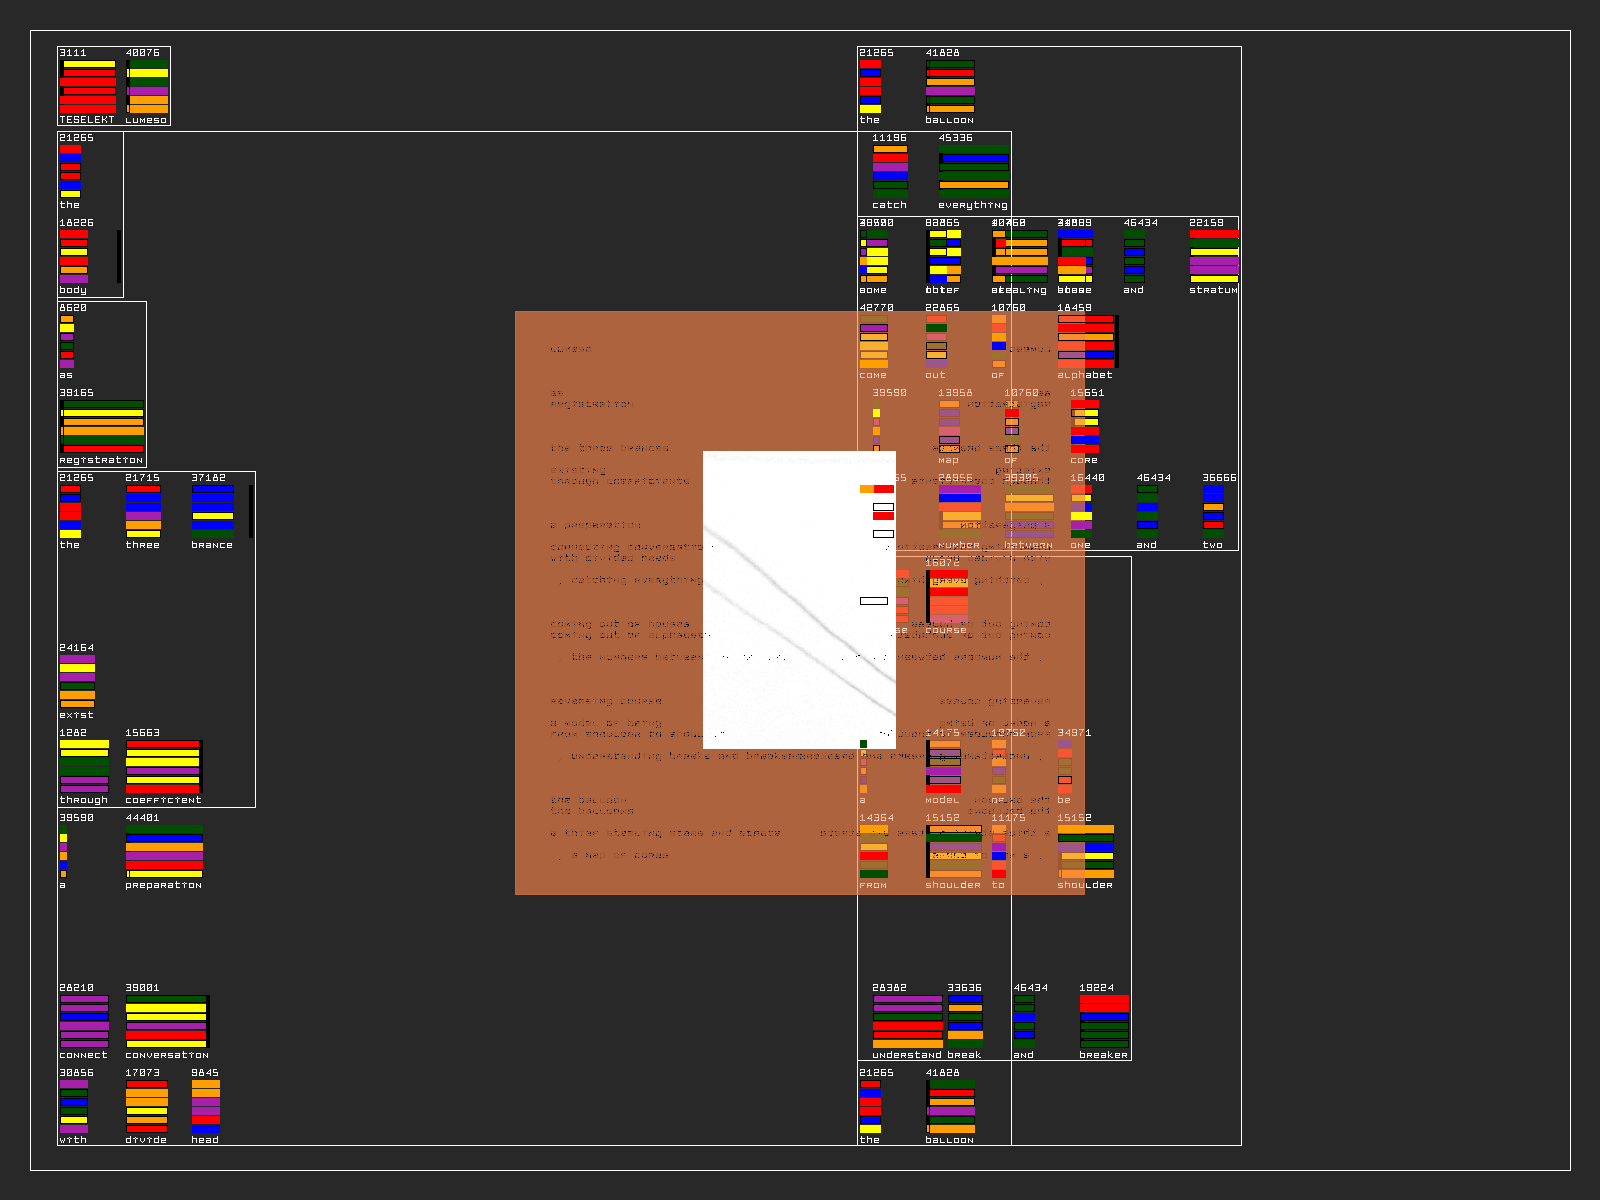Click the number 24164 above 'exist'

coord(76,648)
